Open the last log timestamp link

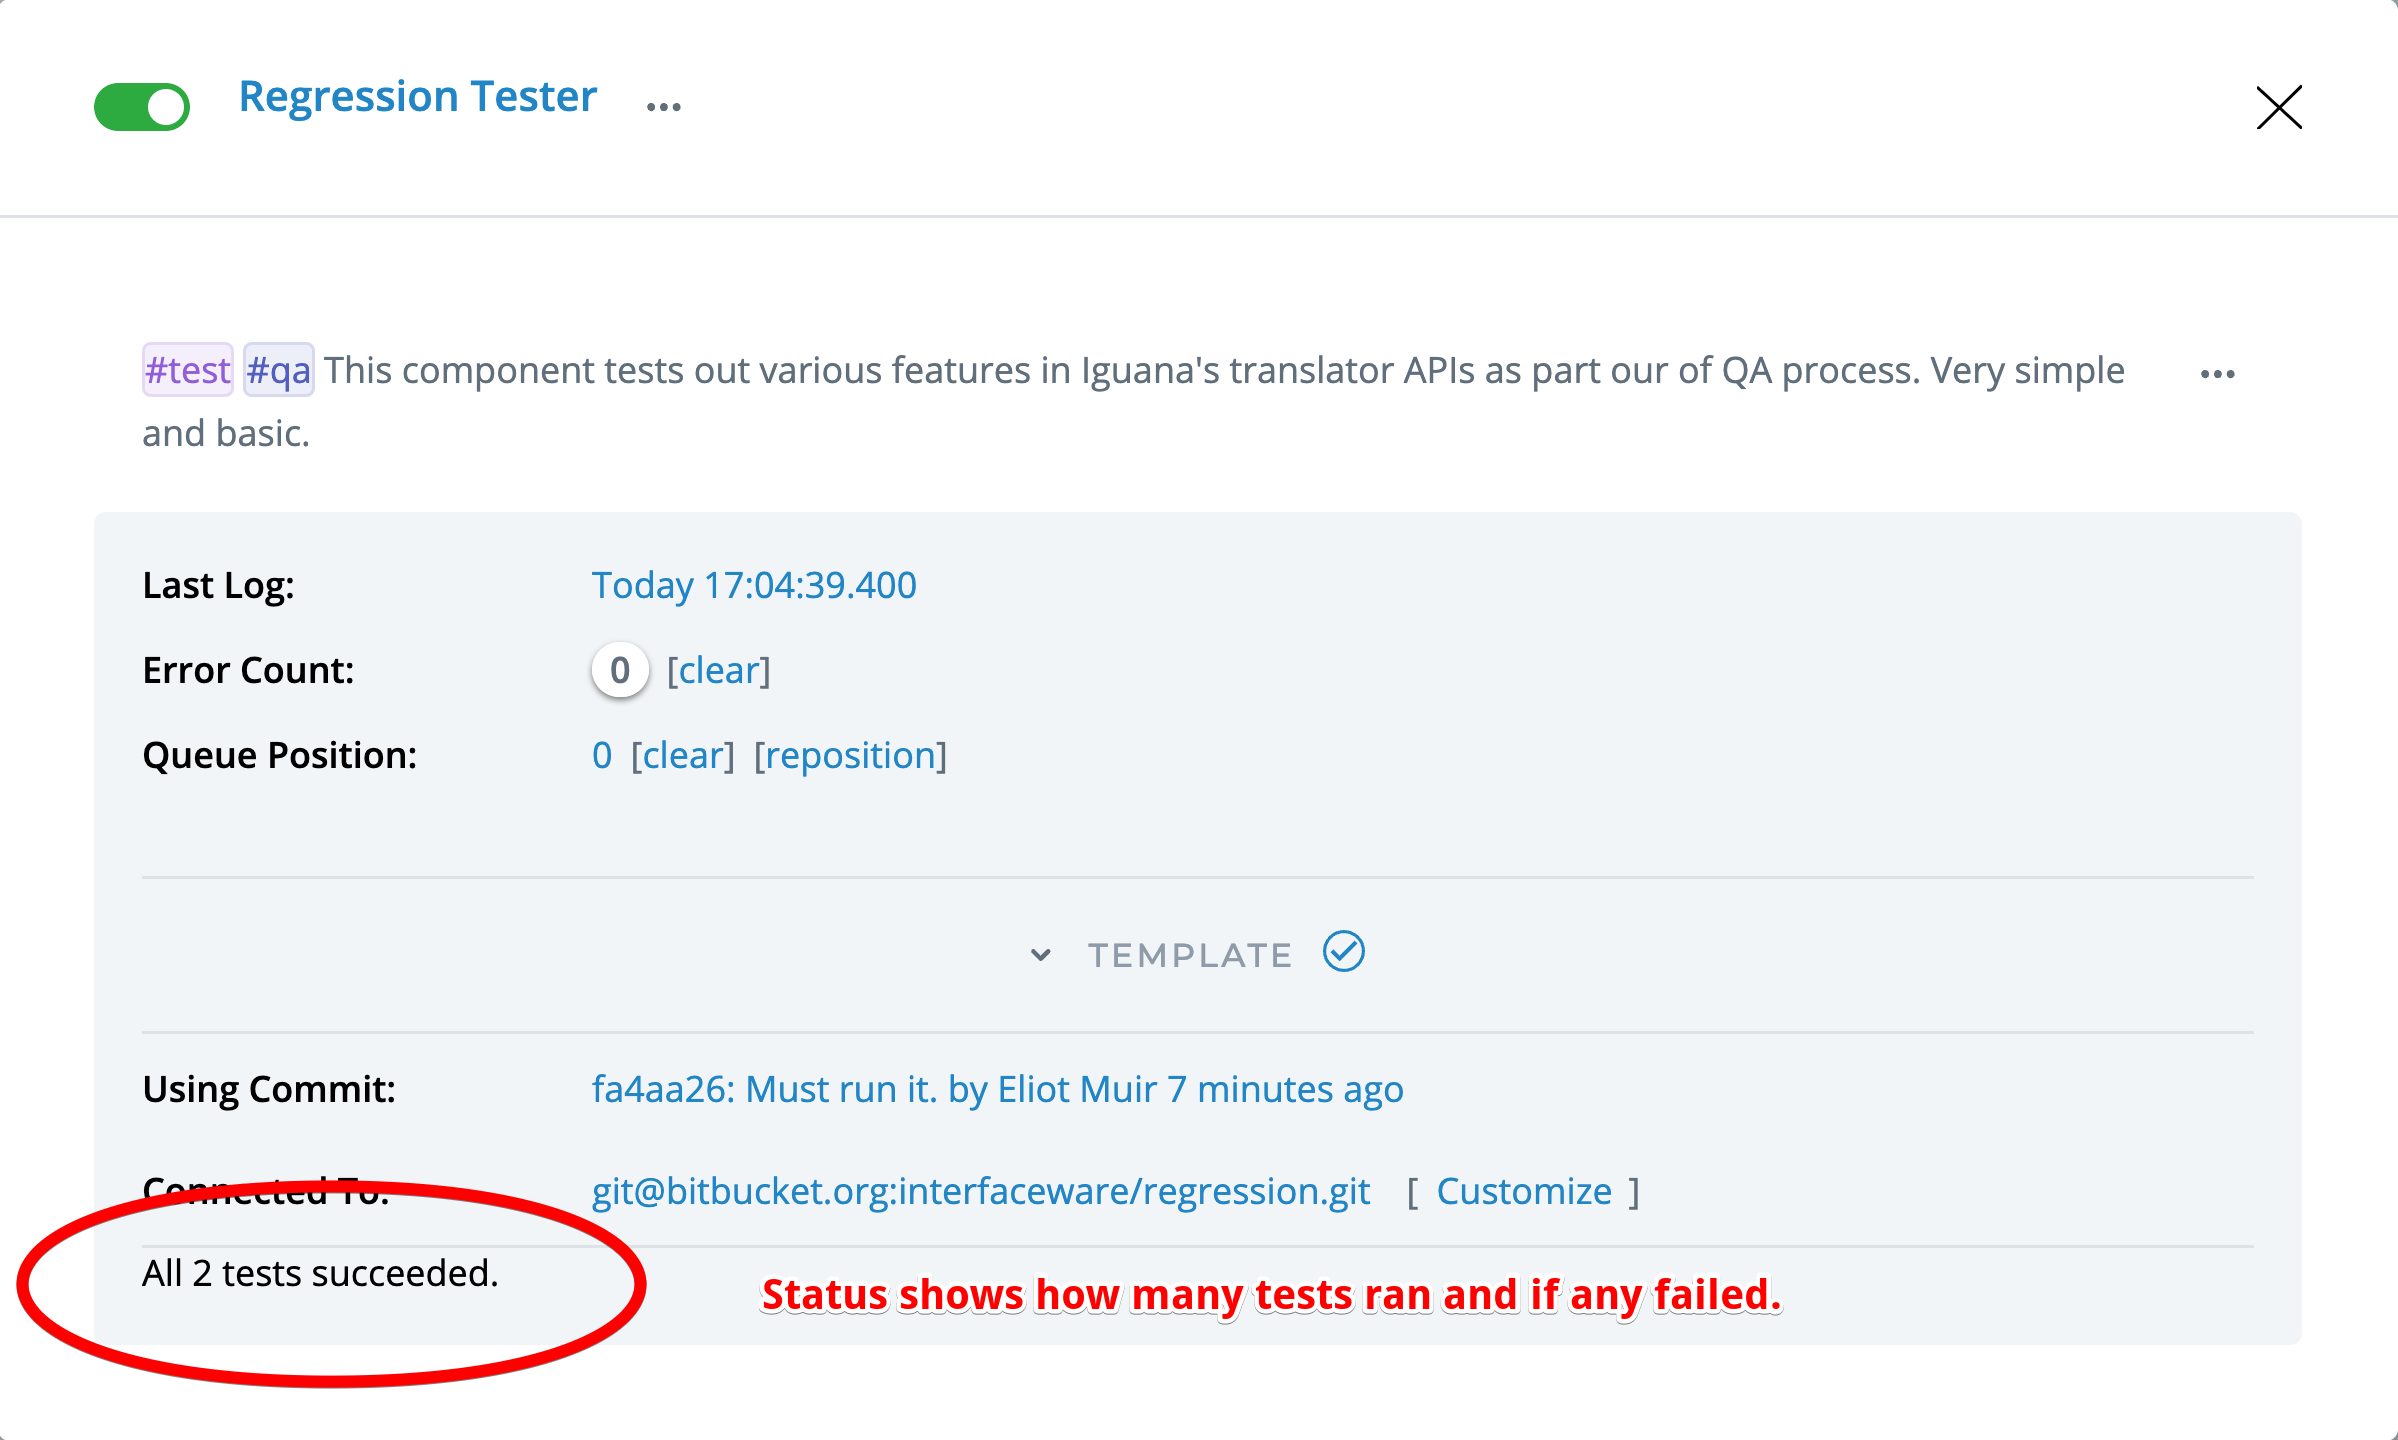(753, 585)
